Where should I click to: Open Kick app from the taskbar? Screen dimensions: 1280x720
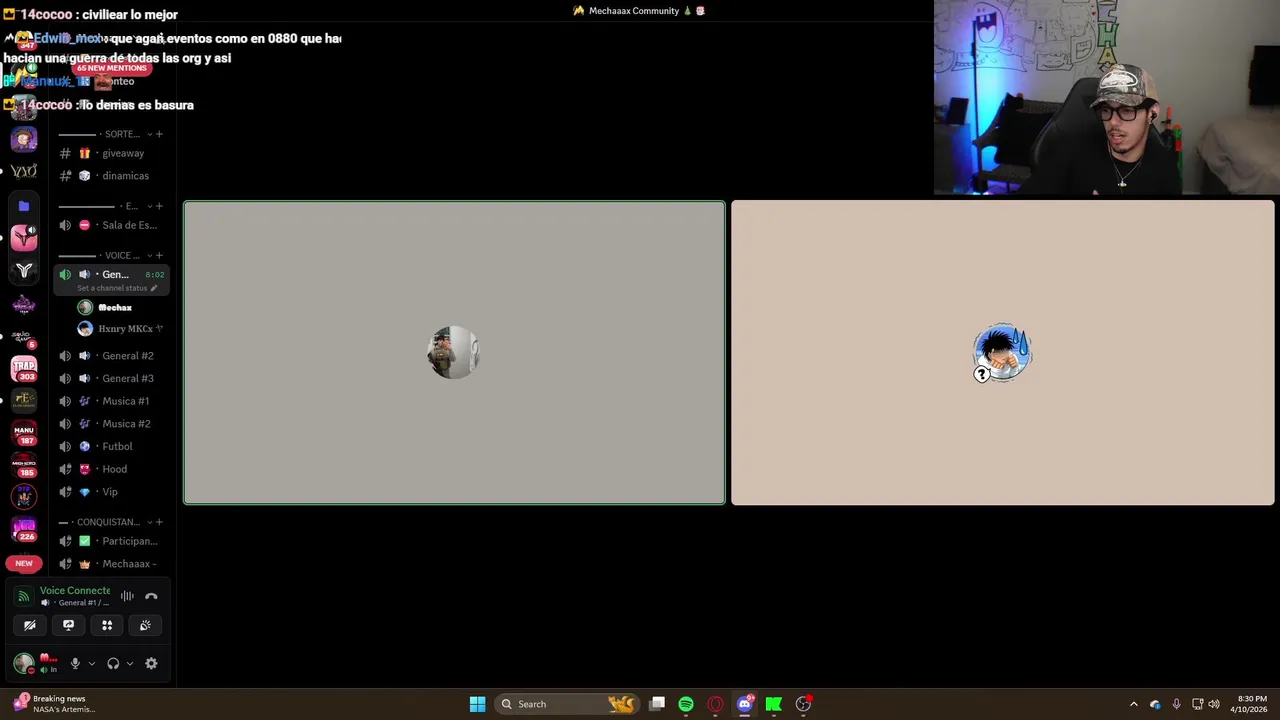(x=773, y=704)
